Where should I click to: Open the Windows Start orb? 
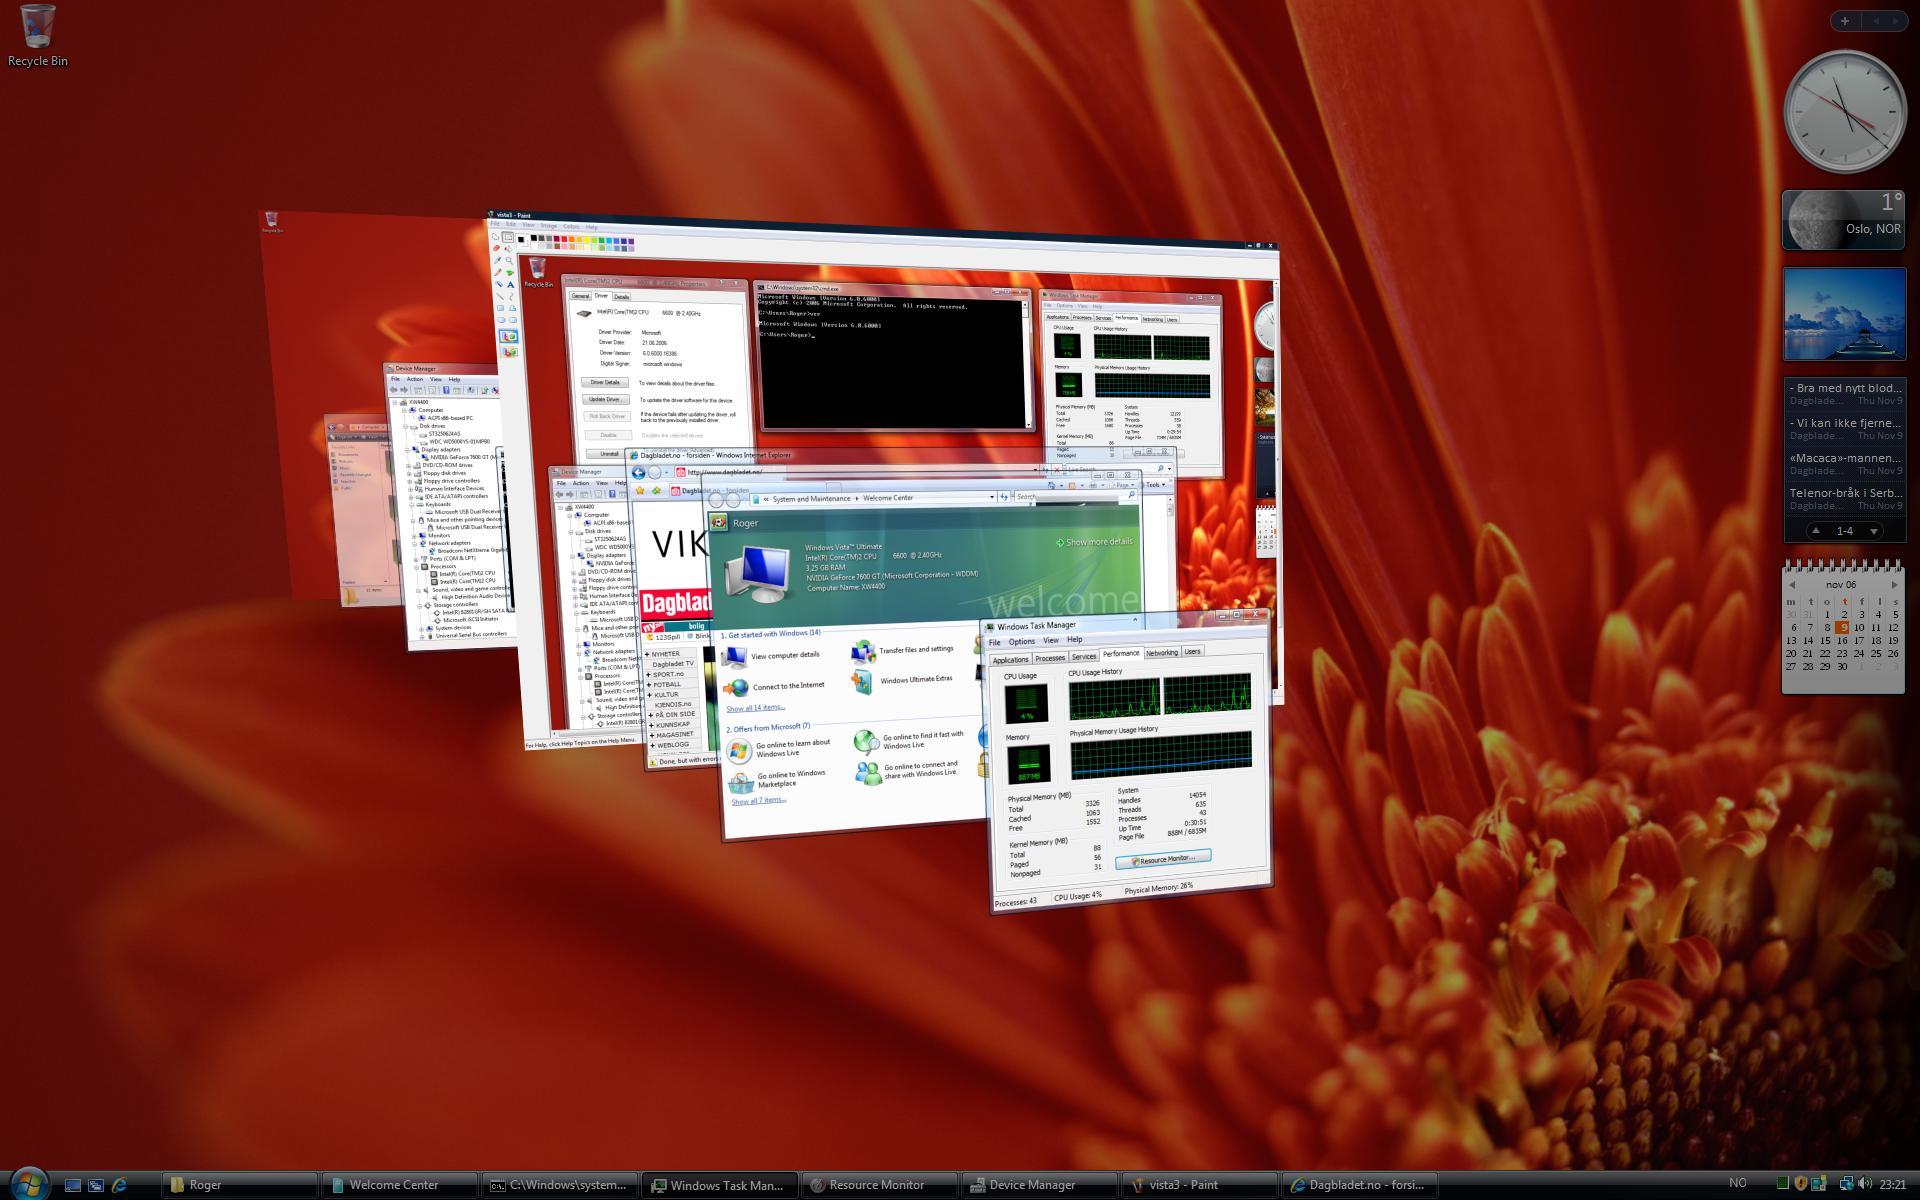[28, 1182]
